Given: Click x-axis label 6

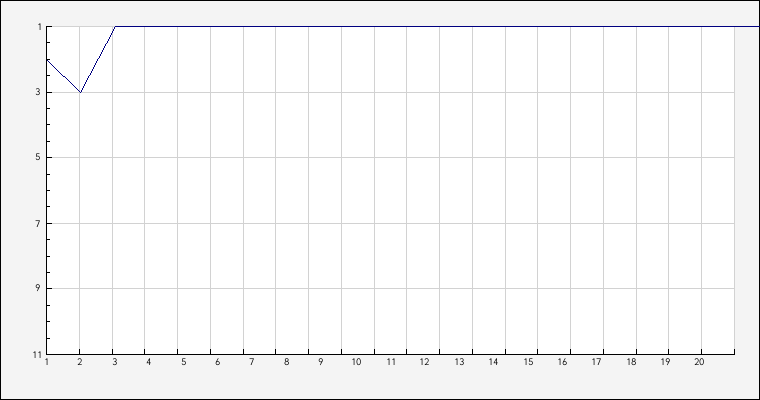Looking at the screenshot, I should (218, 362).
